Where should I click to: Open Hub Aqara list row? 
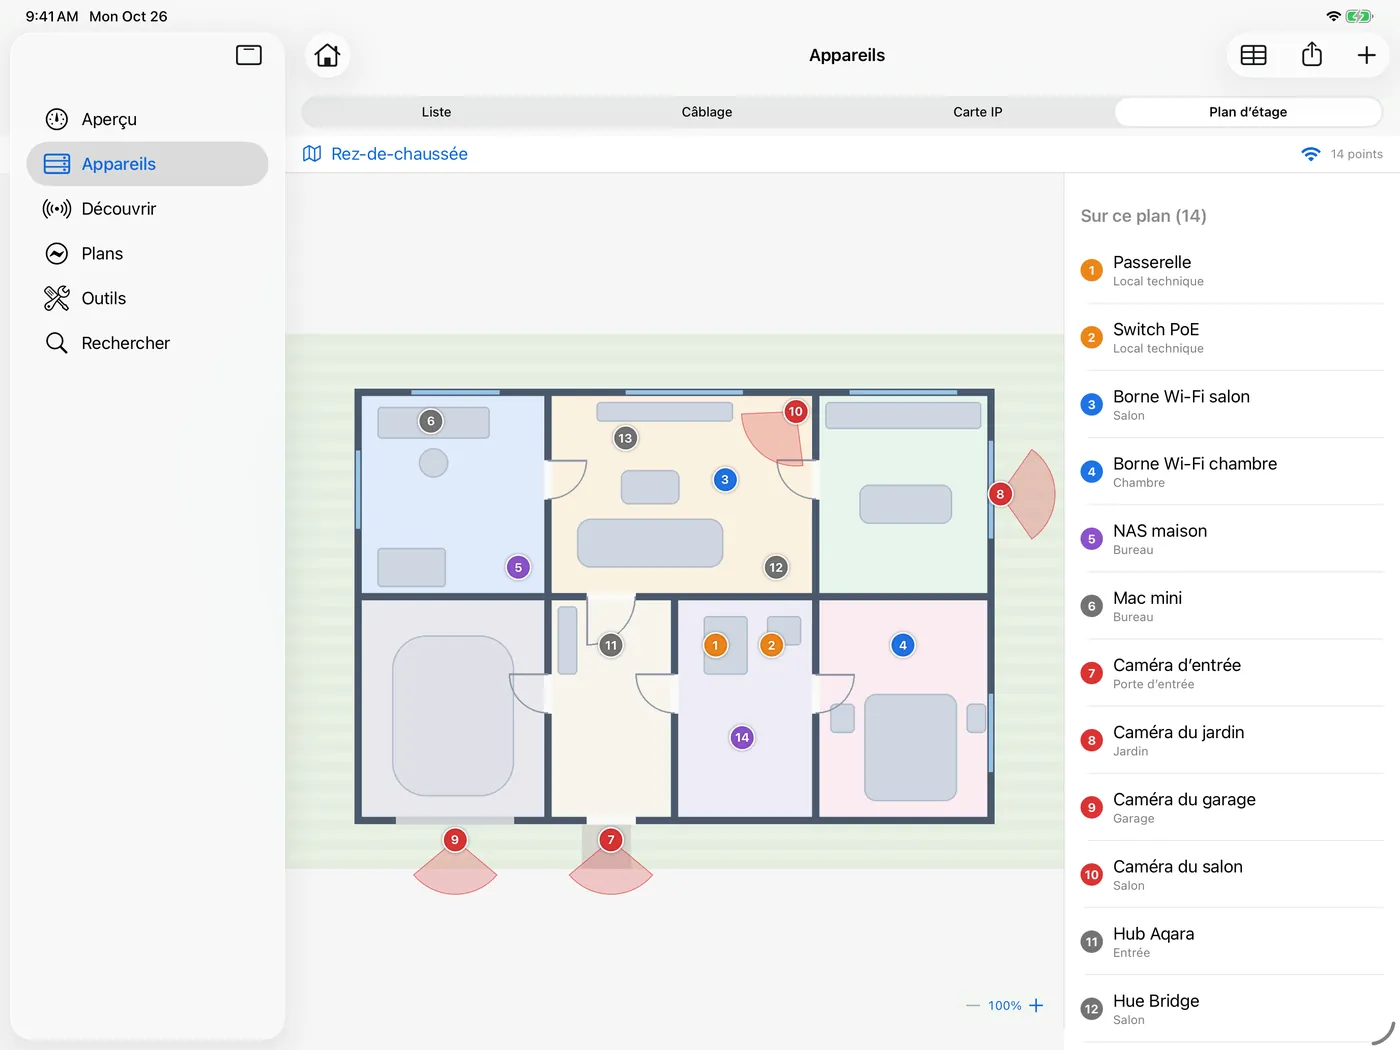(x=1232, y=941)
